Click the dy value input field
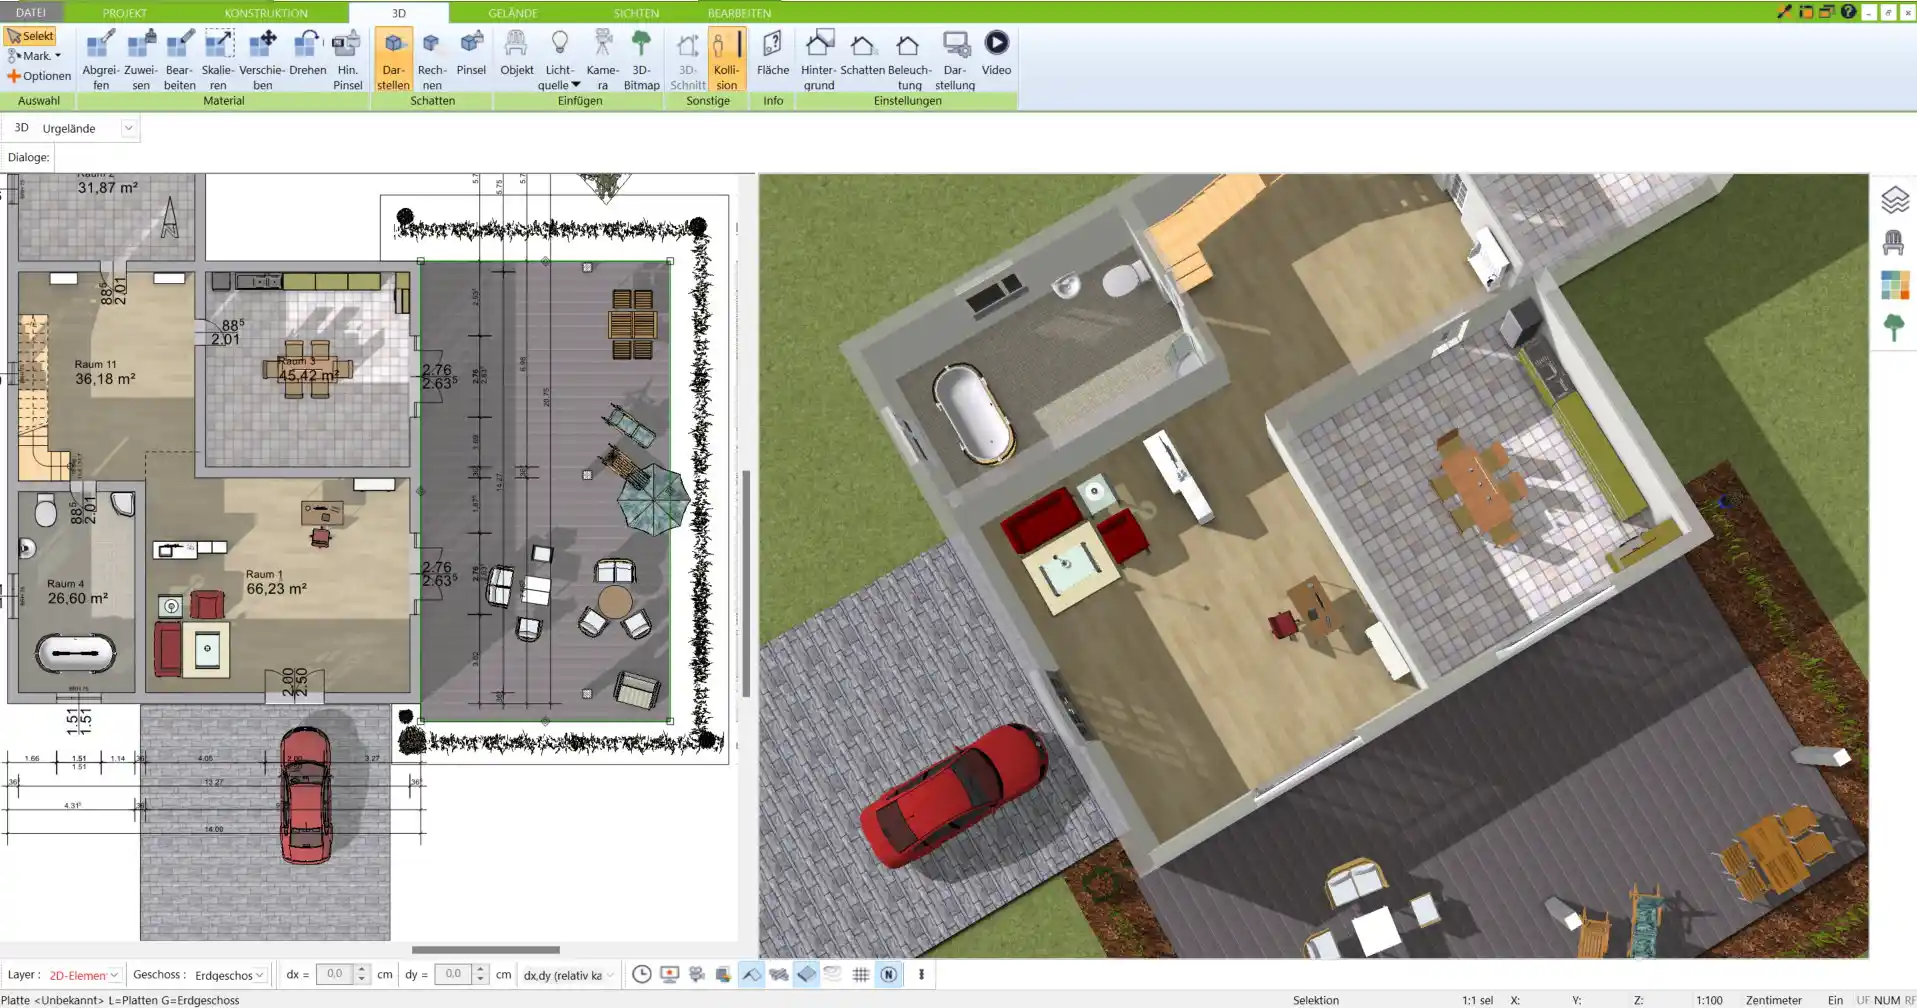1917x1008 pixels. (453, 974)
